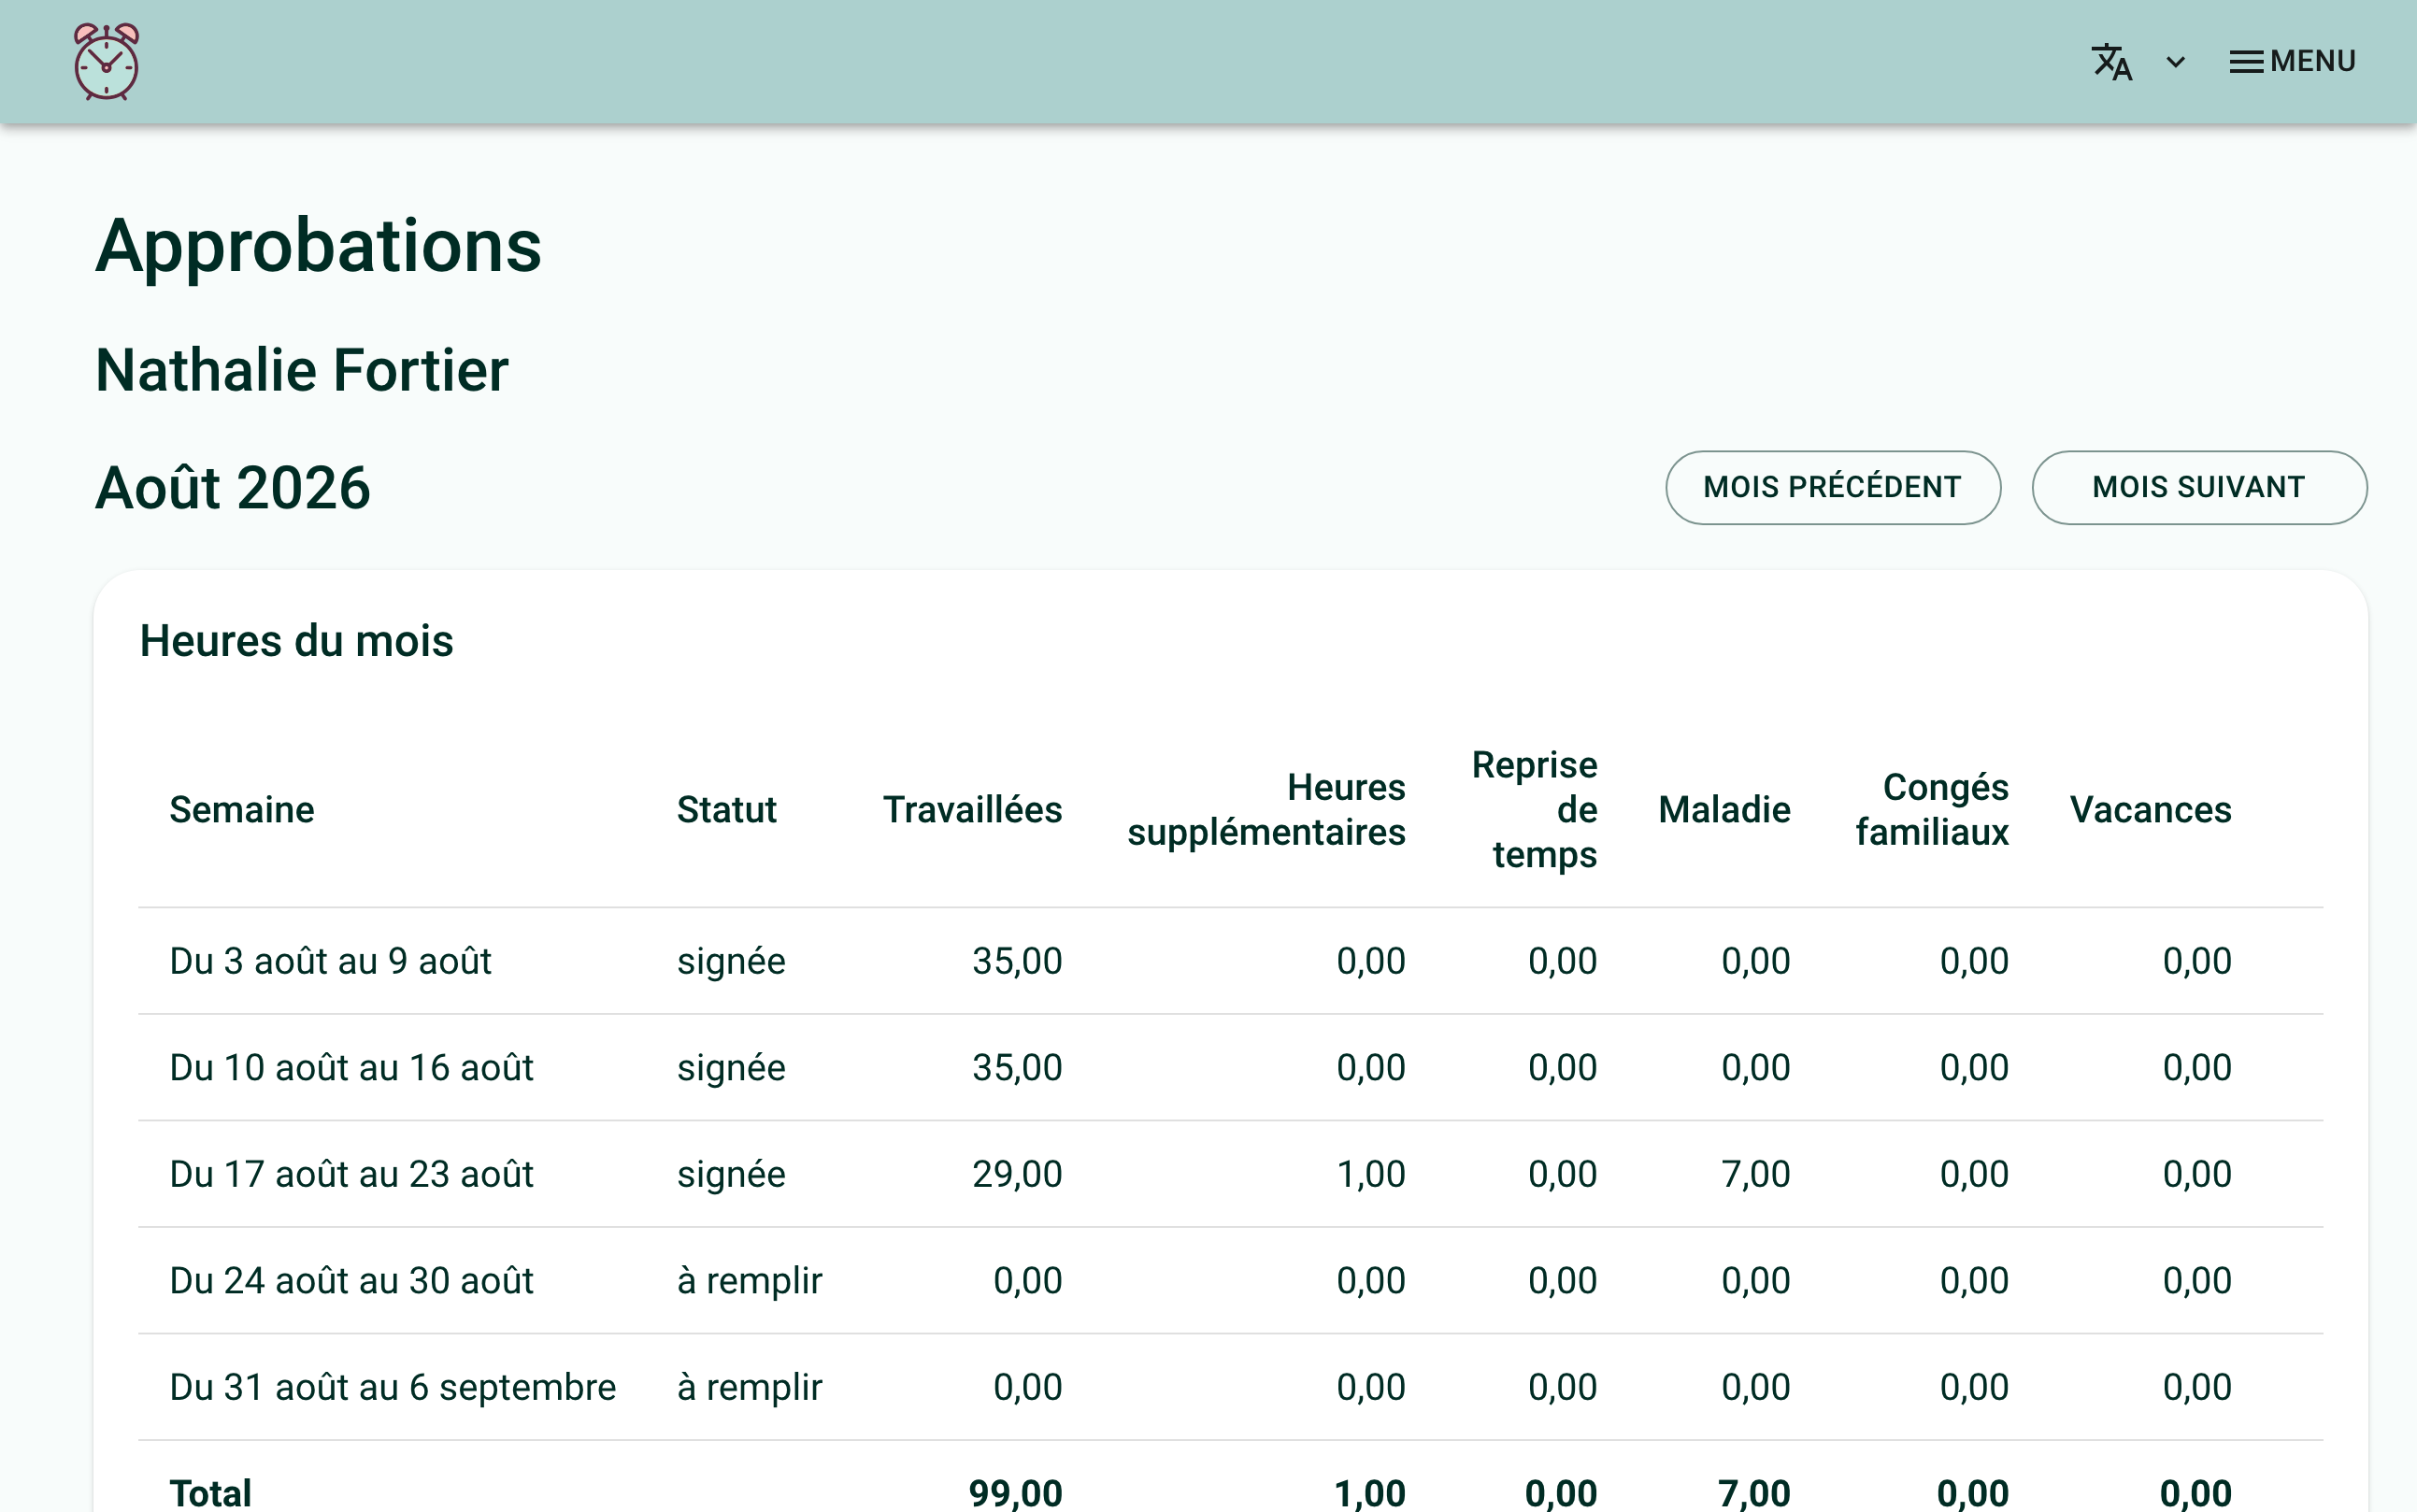
Task: Click à remplir status for 31 août week
Action: (x=750, y=1387)
